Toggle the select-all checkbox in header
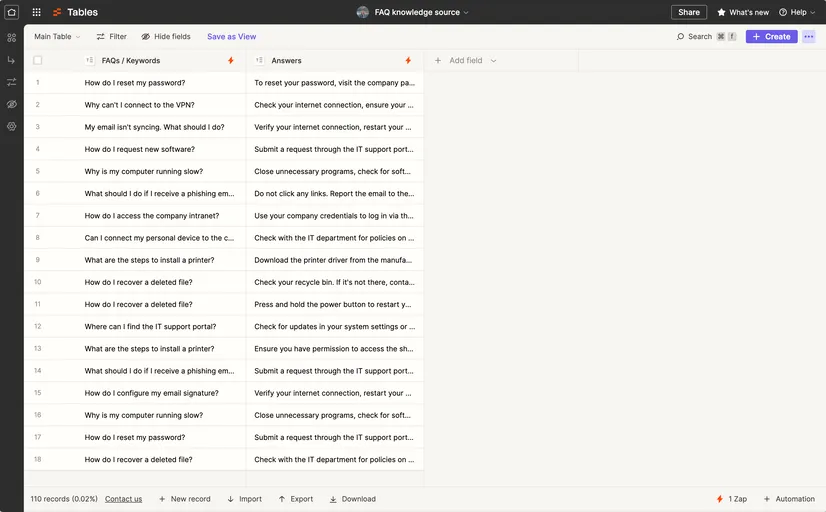Viewport: 826px width, 512px height. tap(37, 61)
